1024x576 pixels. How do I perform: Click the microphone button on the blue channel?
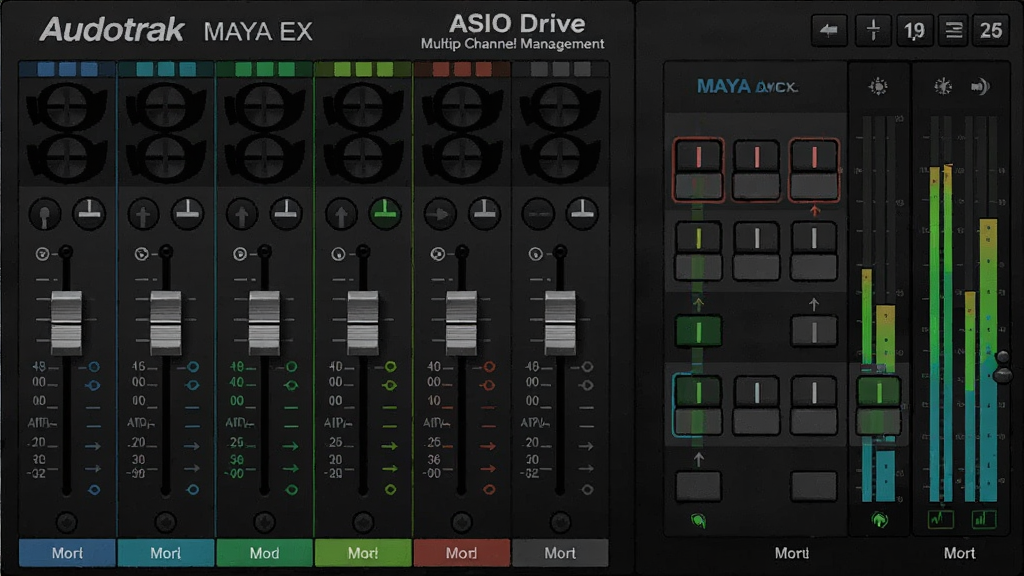[44, 214]
